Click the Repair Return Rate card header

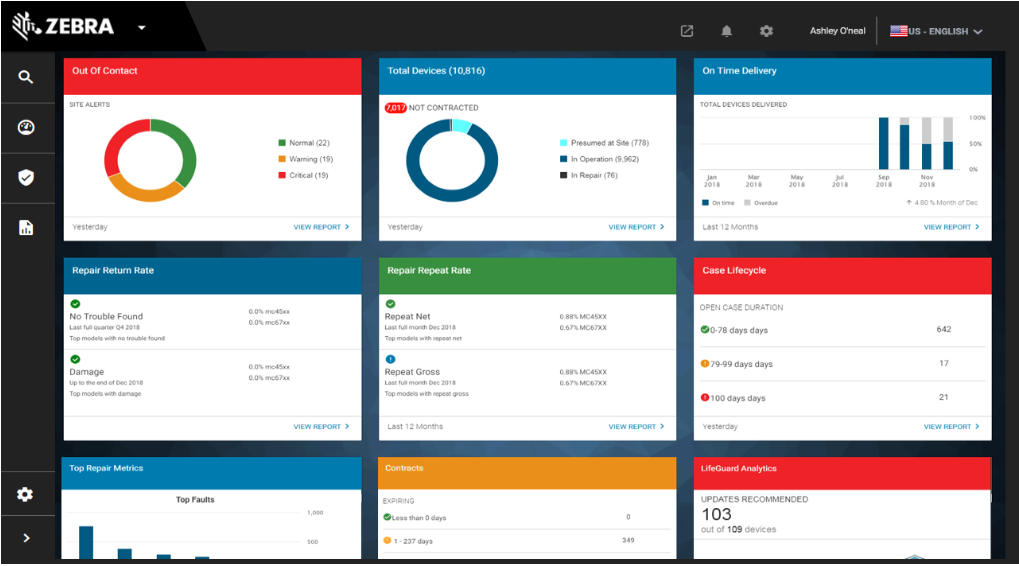(x=213, y=276)
